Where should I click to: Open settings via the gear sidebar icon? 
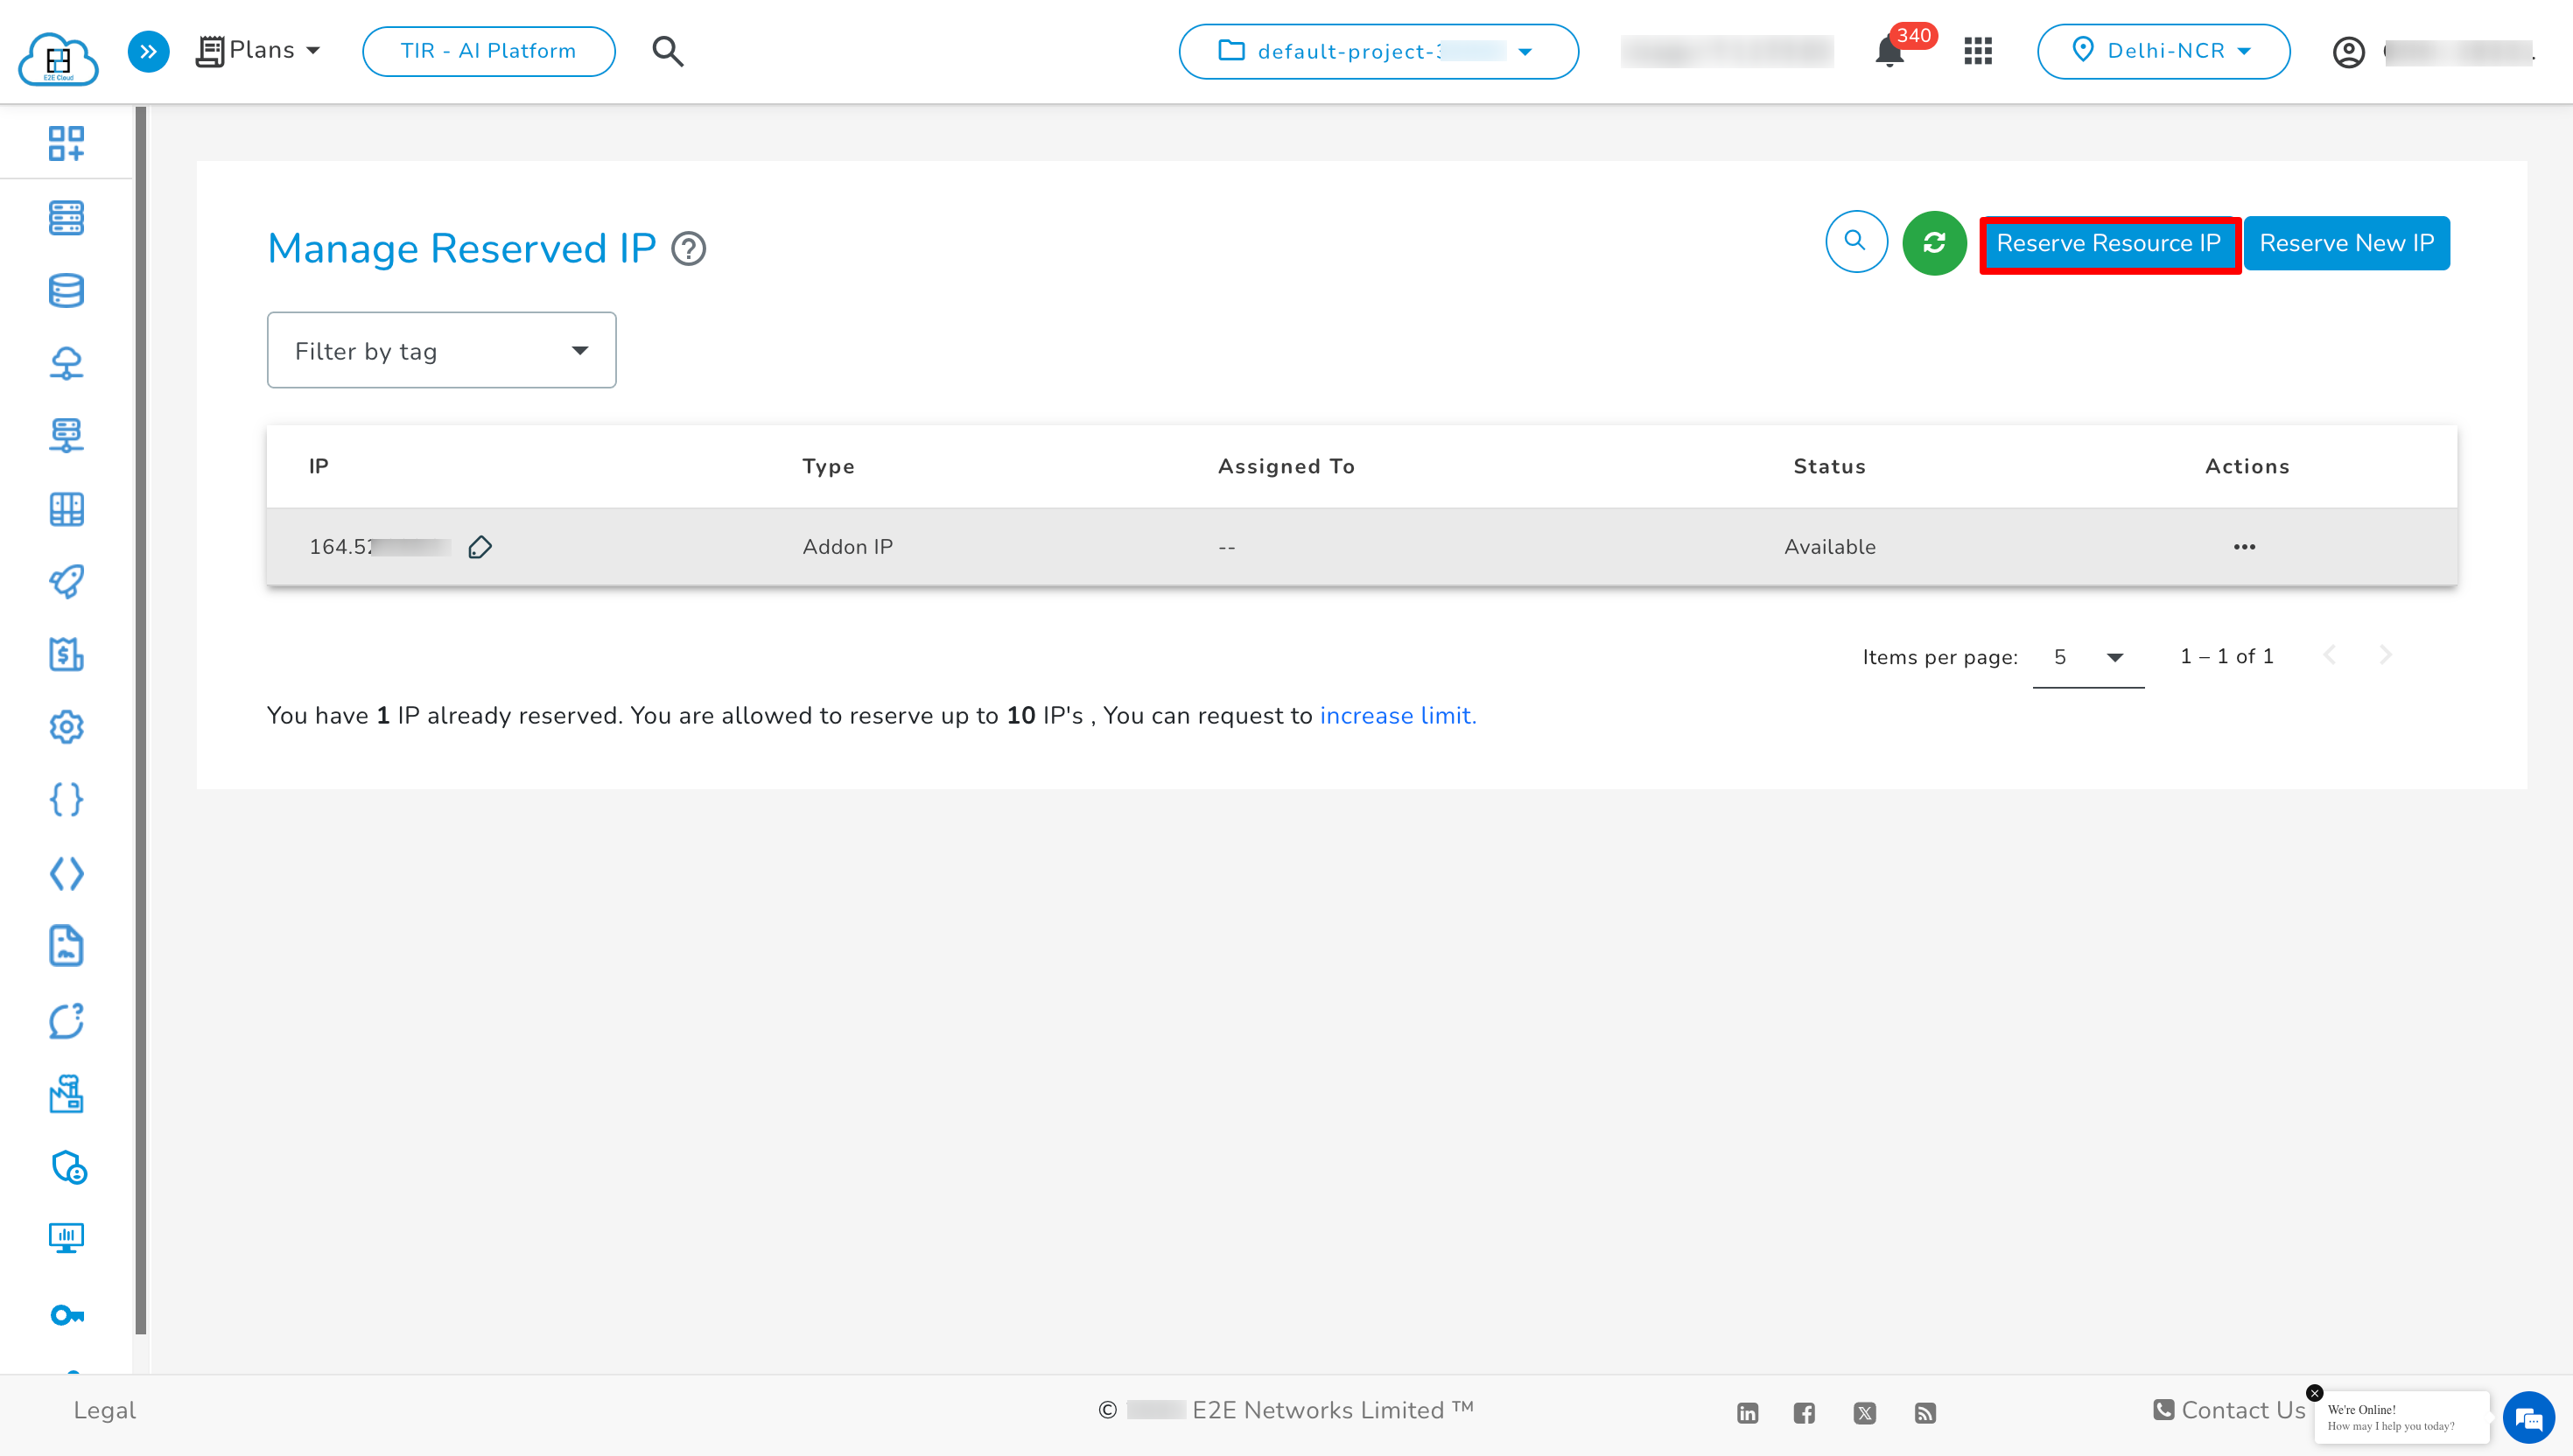(x=66, y=727)
